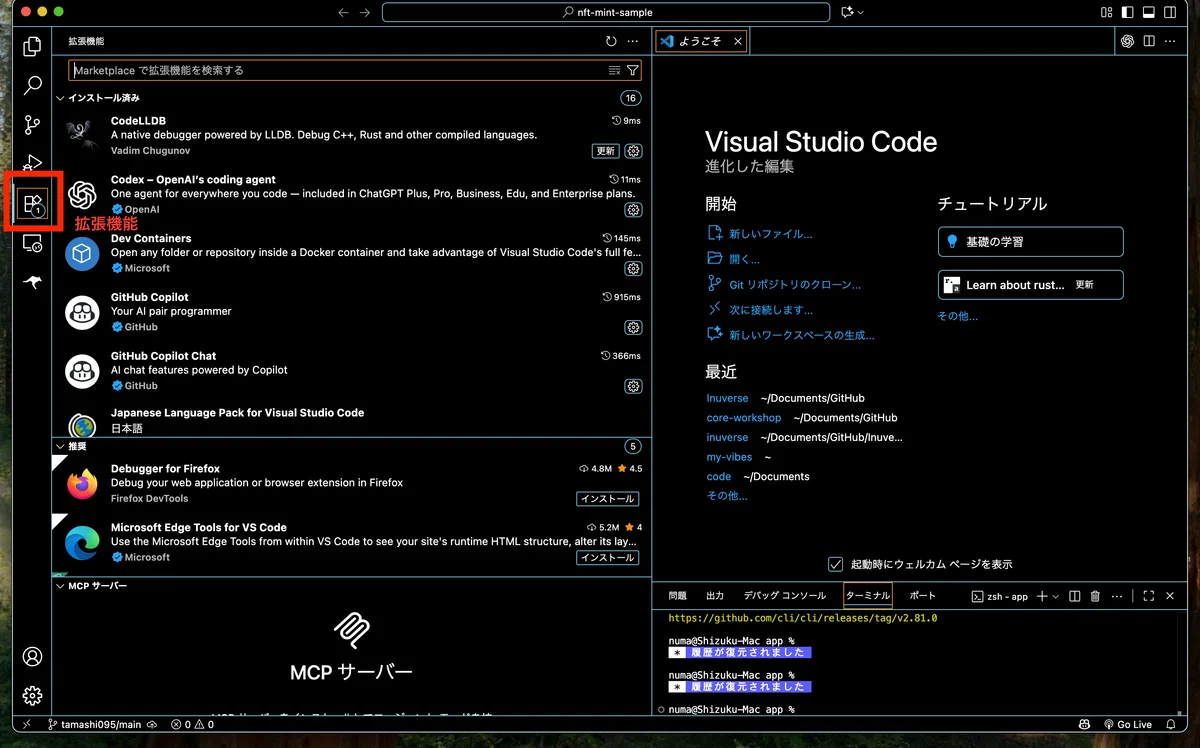
Task: Open the kangaroo icon view in activity bar
Action: (33, 283)
